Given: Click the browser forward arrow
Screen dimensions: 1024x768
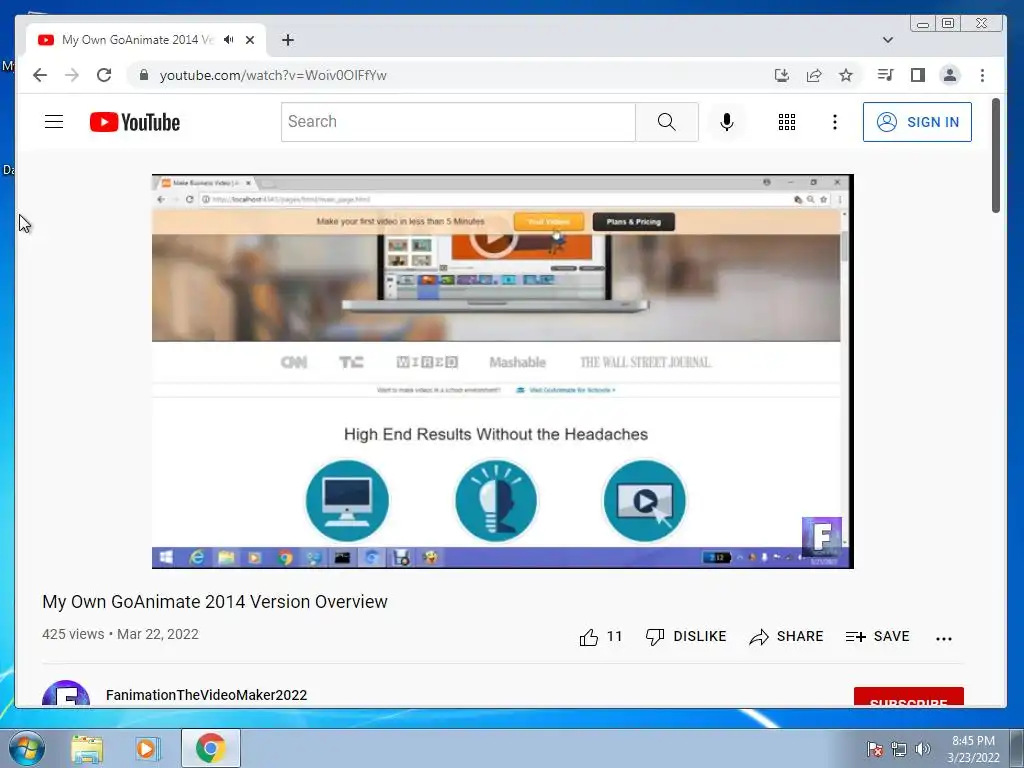Looking at the screenshot, I should coord(72,75).
